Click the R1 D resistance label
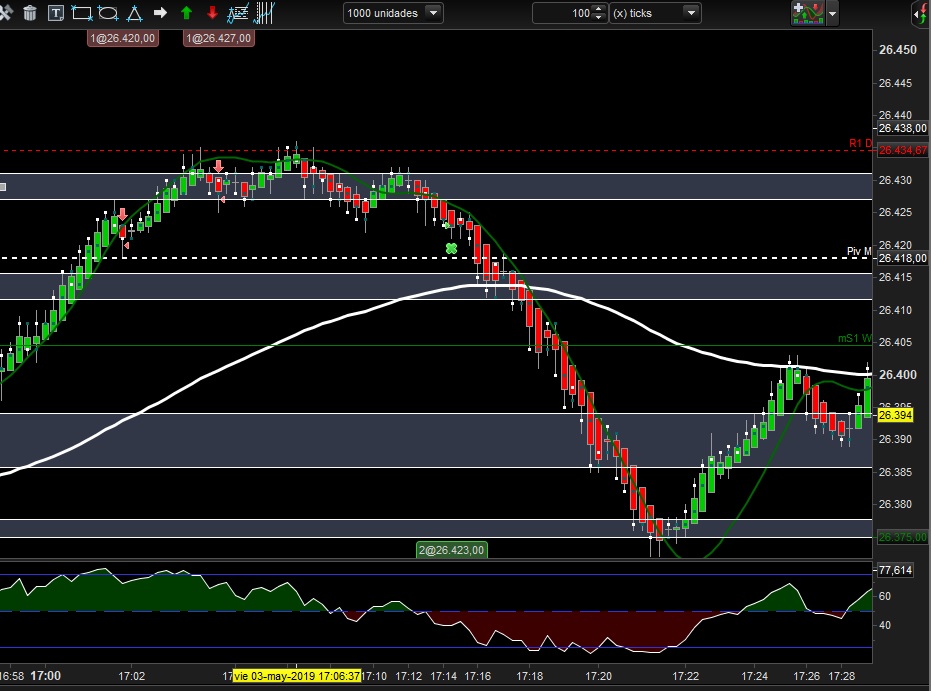 tap(860, 143)
